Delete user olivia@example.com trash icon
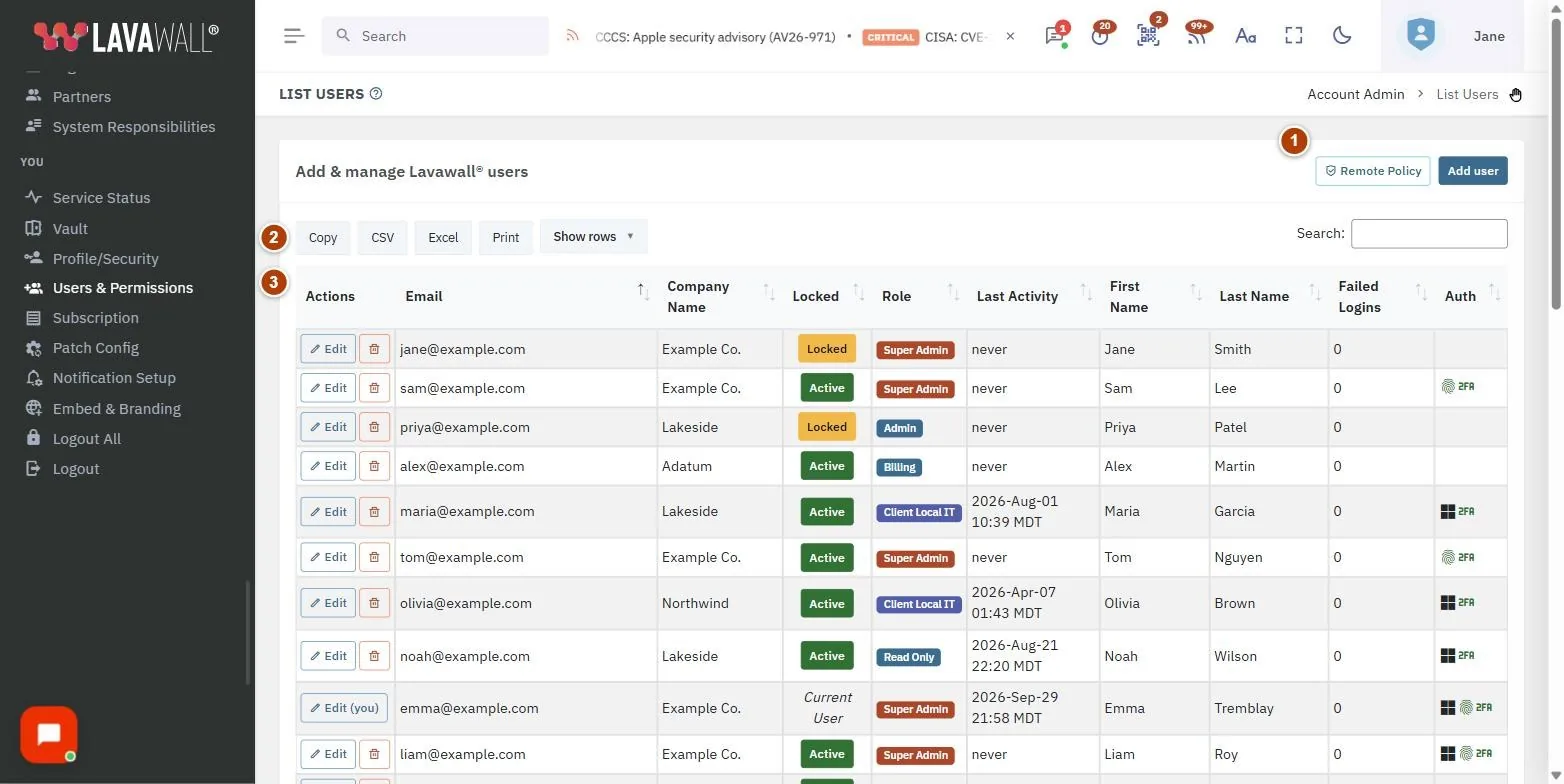 tap(374, 603)
